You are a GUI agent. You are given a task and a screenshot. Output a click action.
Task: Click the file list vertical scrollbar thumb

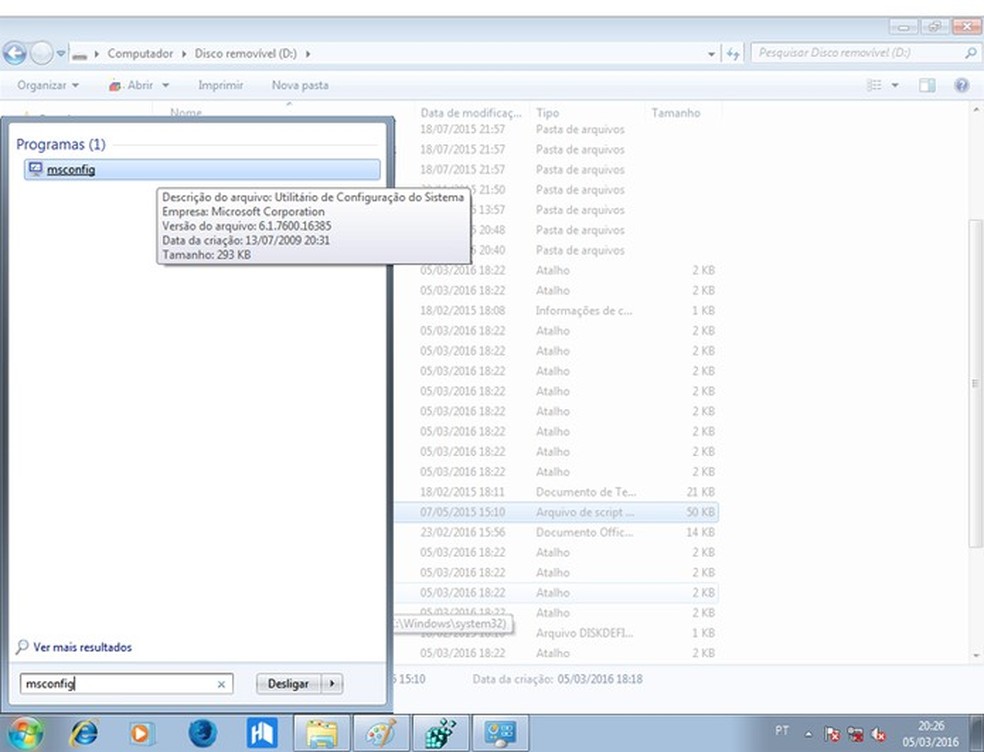click(976, 383)
